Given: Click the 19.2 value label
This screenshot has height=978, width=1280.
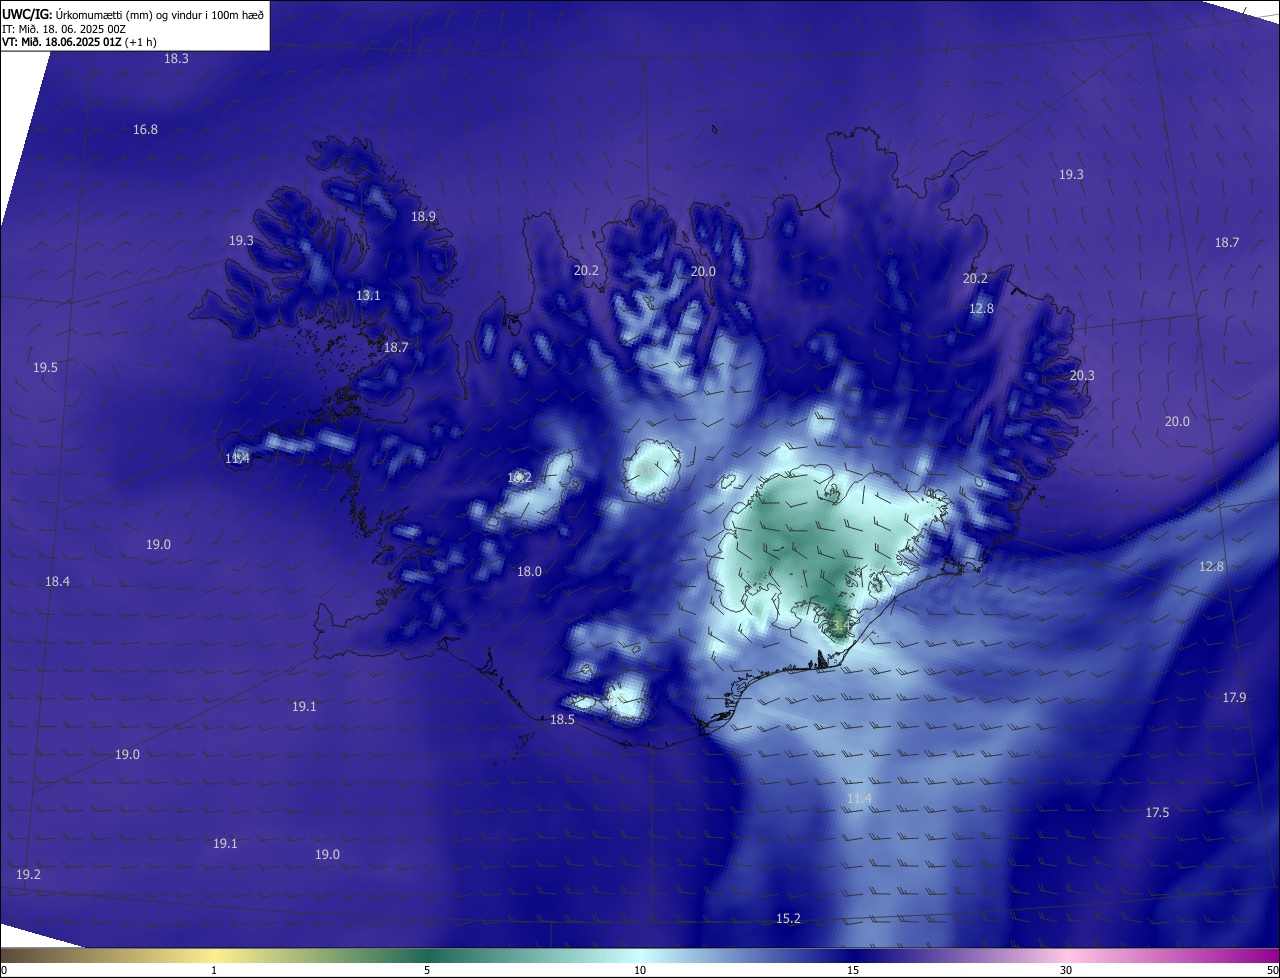Looking at the screenshot, I should click(28, 875).
